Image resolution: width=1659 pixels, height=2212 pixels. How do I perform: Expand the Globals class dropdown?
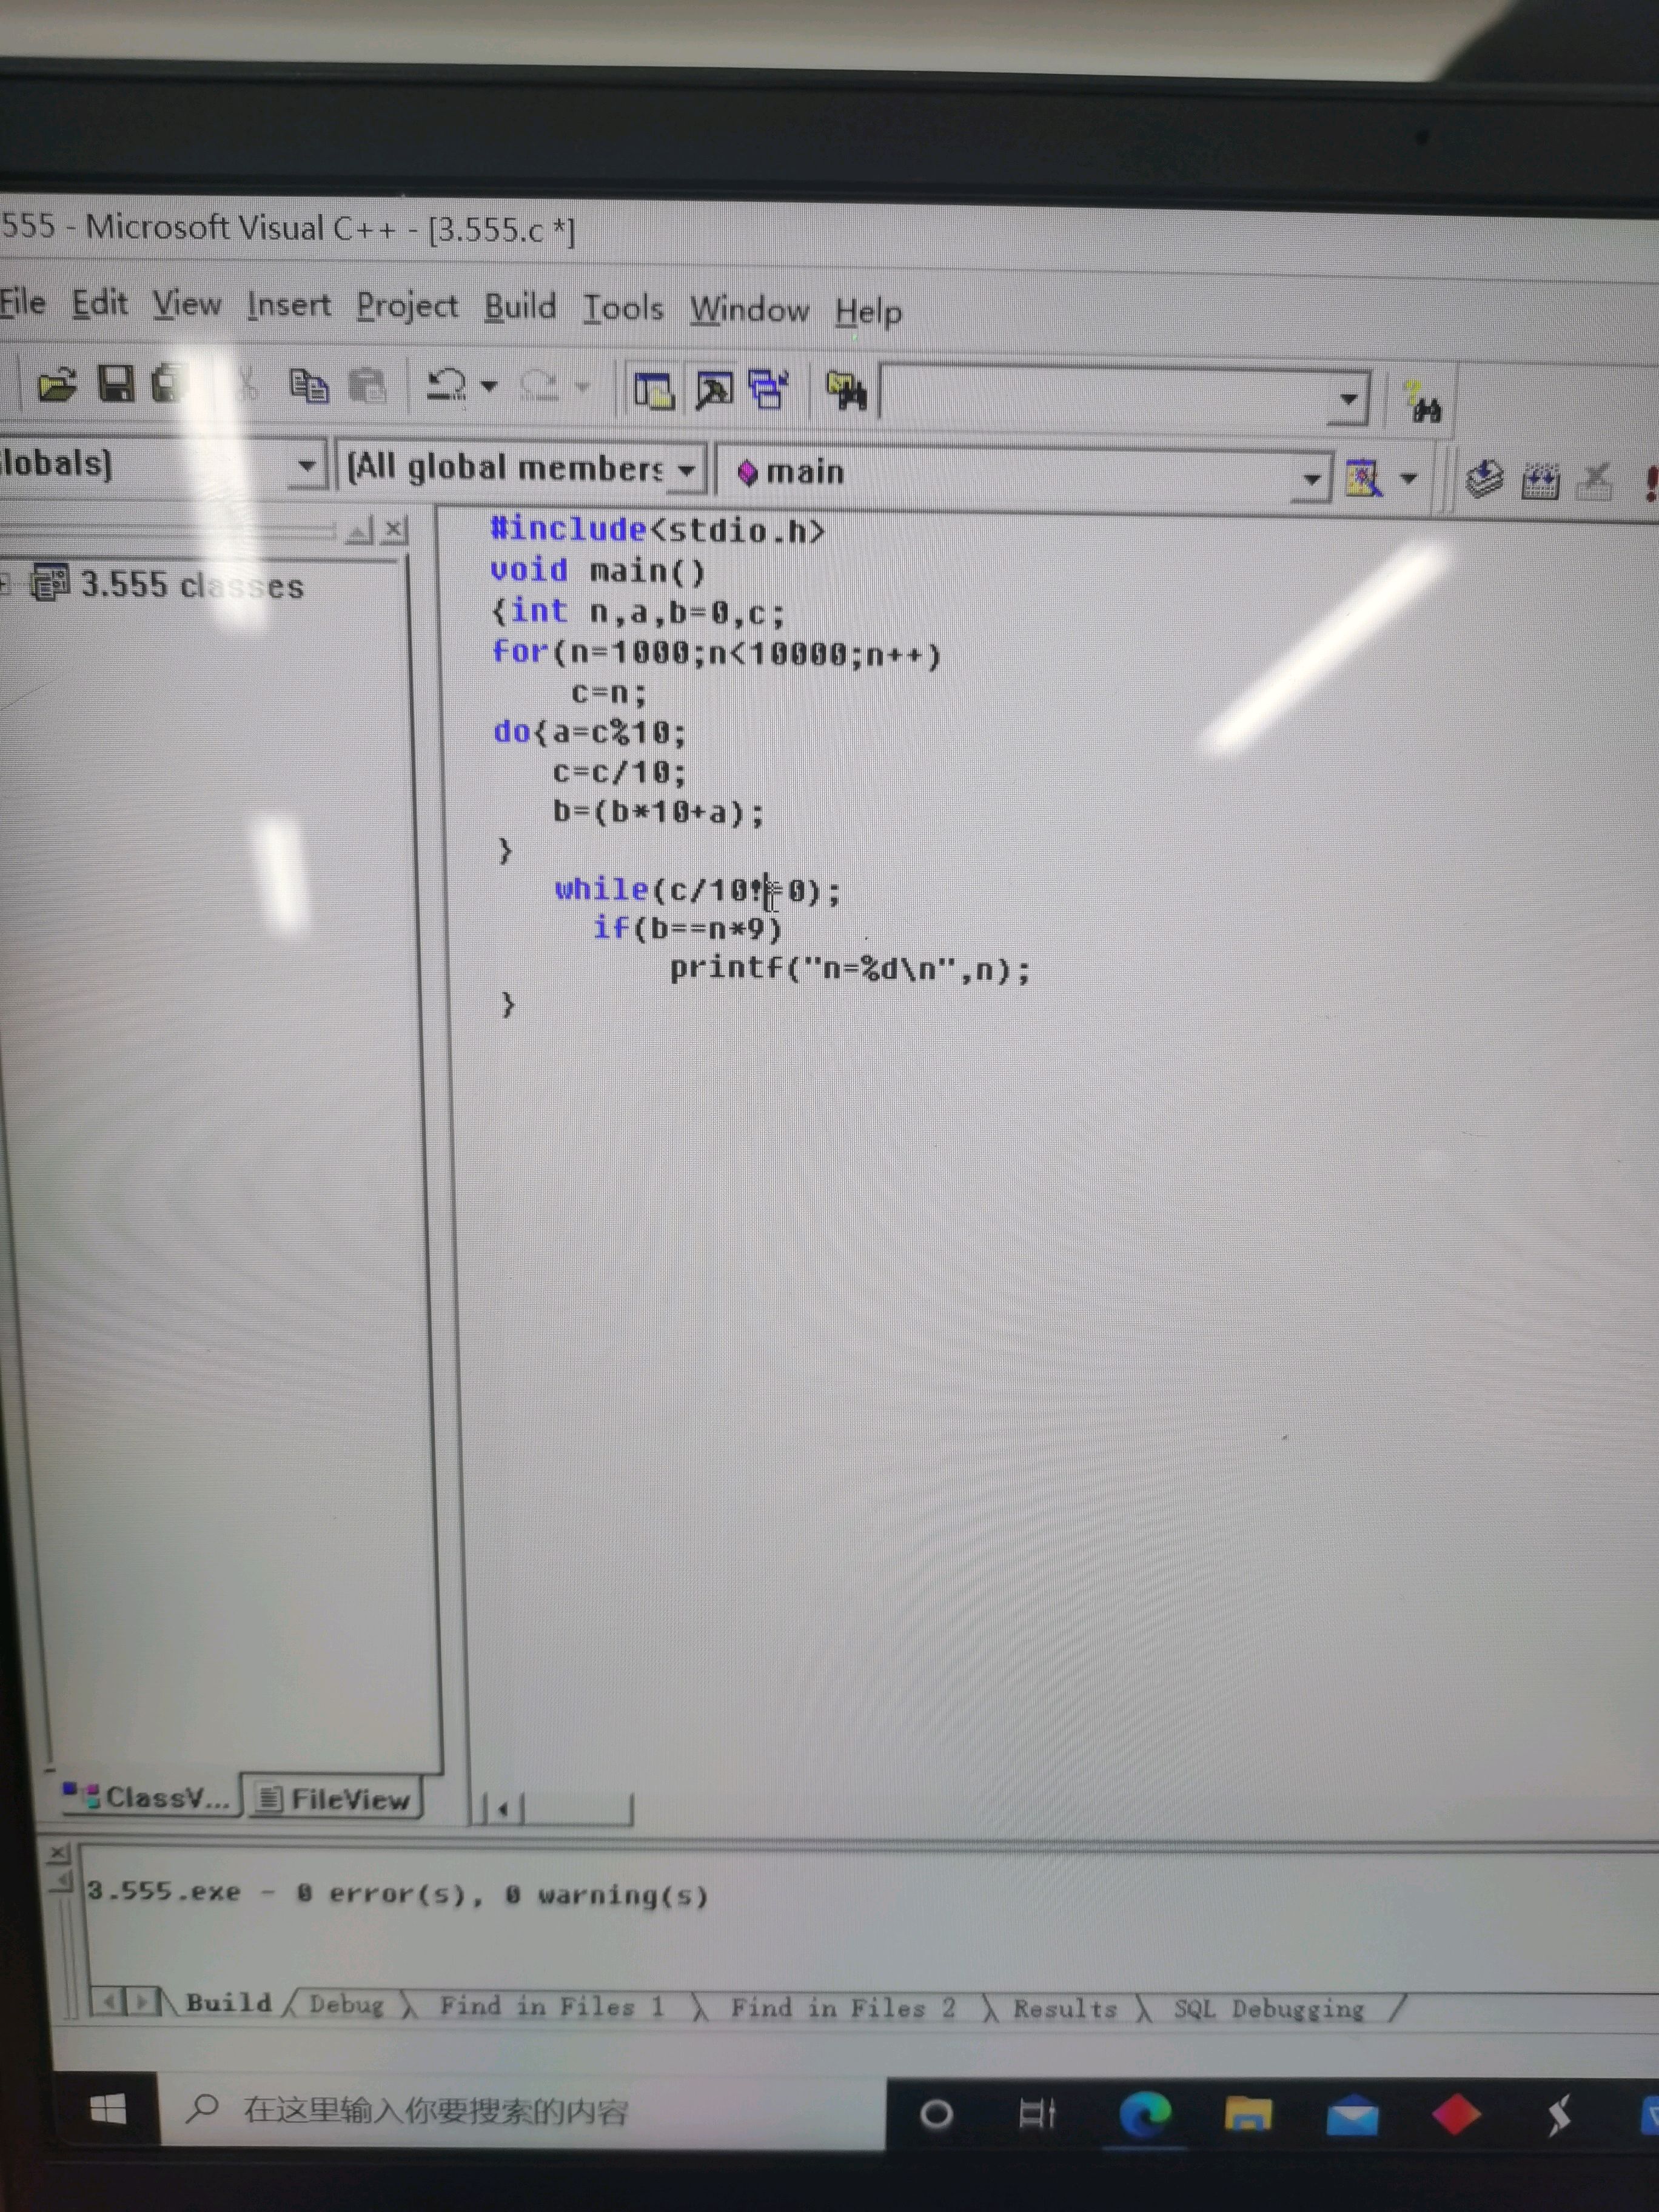point(307,466)
